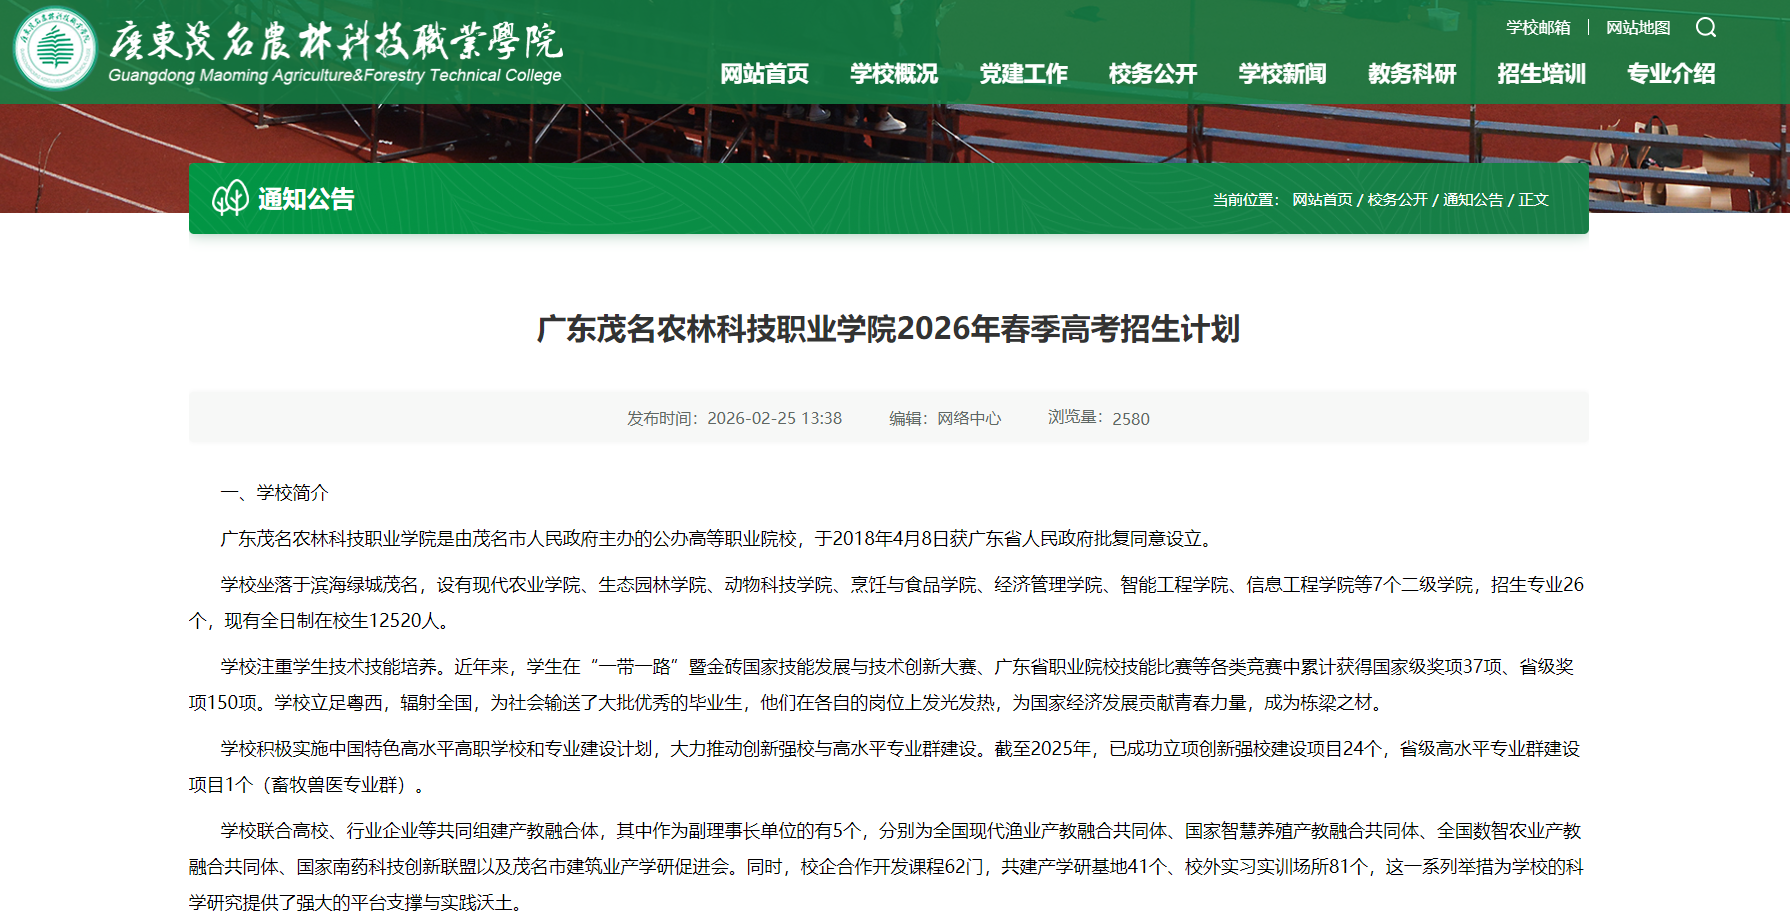Select the 招生培训 navigation entry
Viewport: 1790px width, 918px height.
pos(1541,74)
